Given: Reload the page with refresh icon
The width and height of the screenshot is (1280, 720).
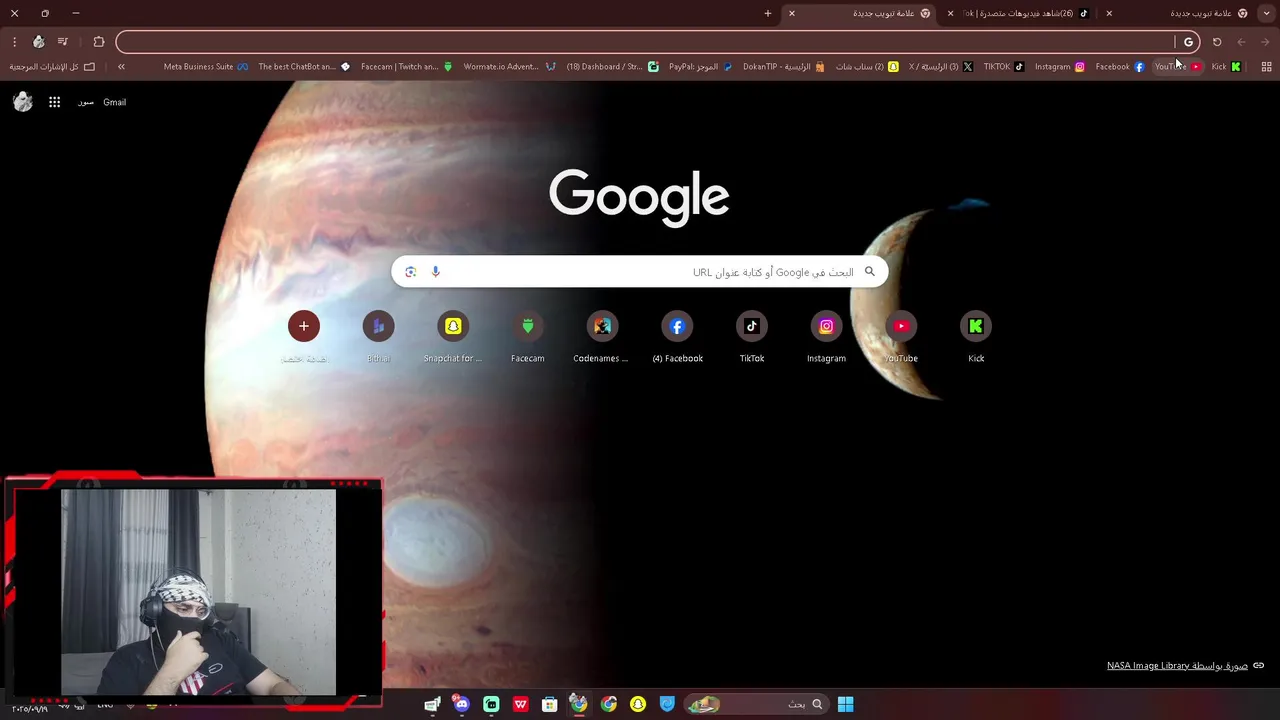Looking at the screenshot, I should (1217, 42).
